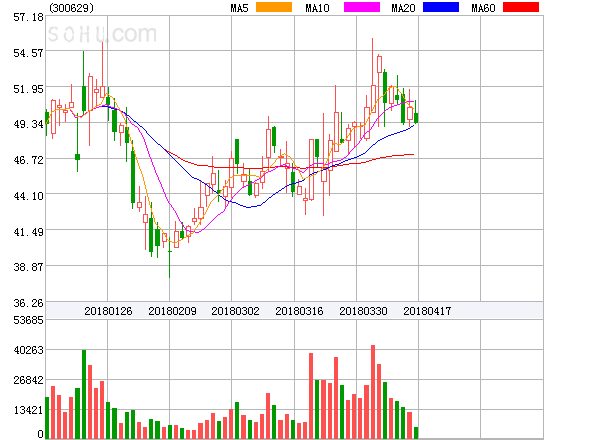Click the 49.34 price axis label
Image resolution: width=600 pixels, height=440 pixels.
pyautogui.click(x=28, y=124)
